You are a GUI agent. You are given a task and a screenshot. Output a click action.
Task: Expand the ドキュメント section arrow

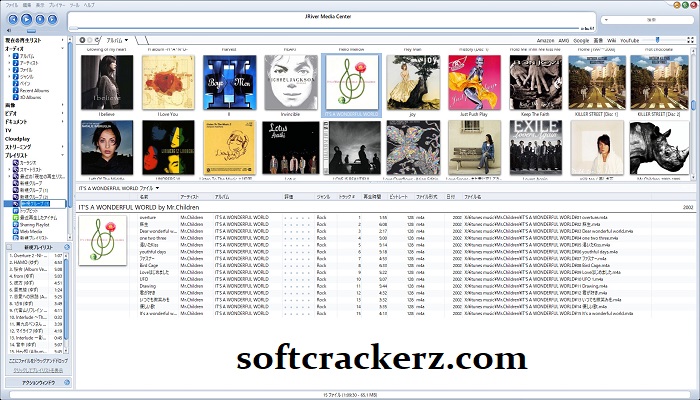pyautogui.click(x=62, y=121)
